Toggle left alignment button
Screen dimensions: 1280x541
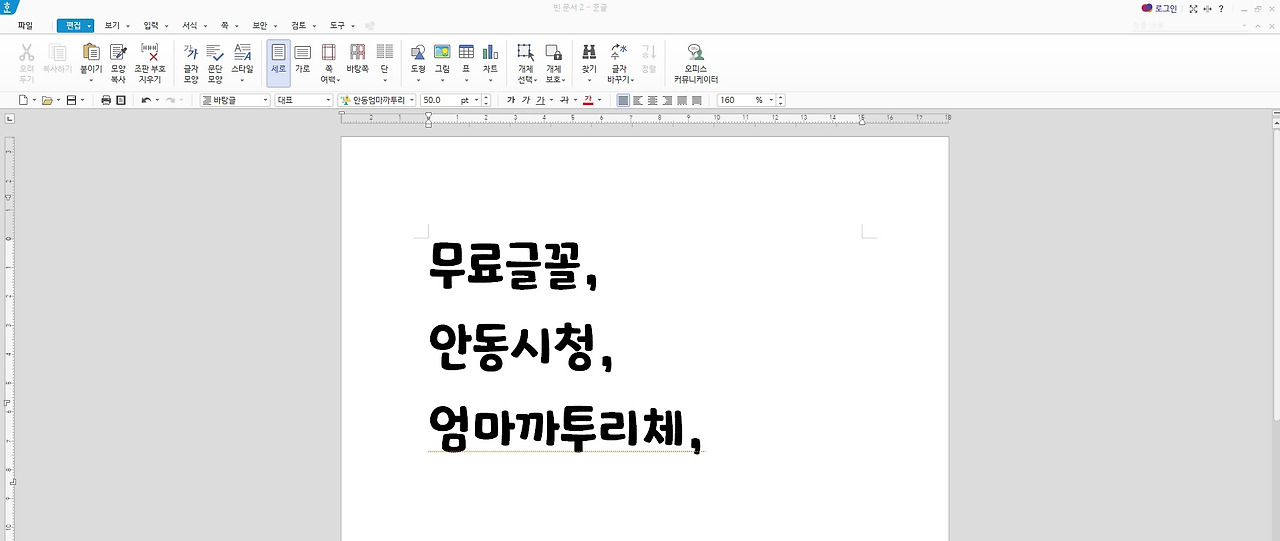click(638, 100)
